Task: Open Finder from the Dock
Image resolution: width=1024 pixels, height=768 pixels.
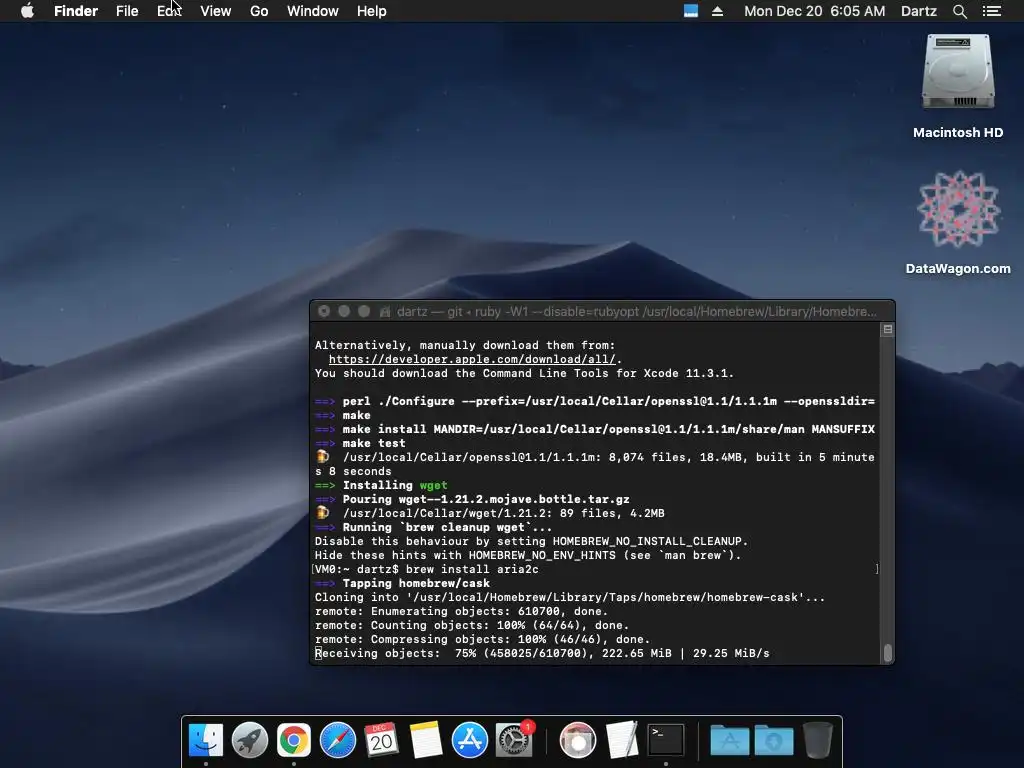Action: pyautogui.click(x=206, y=740)
